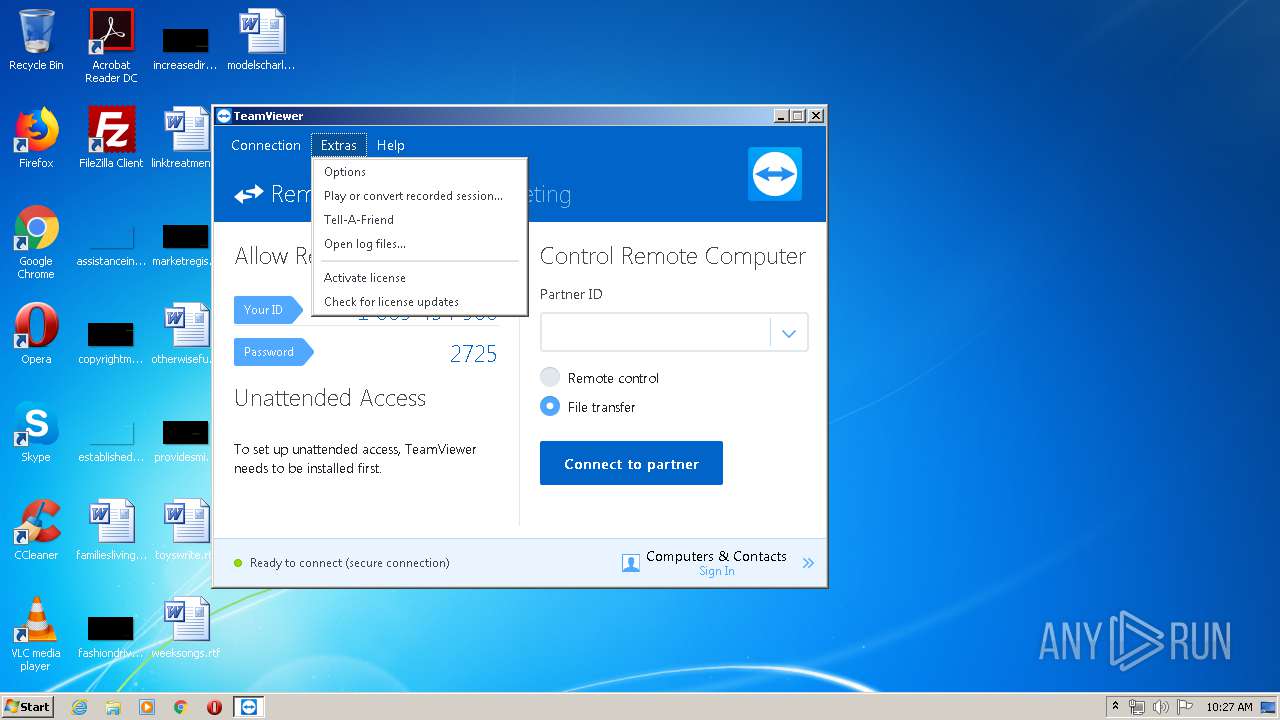Click the Computers & Contacts person icon

[x=631, y=563]
